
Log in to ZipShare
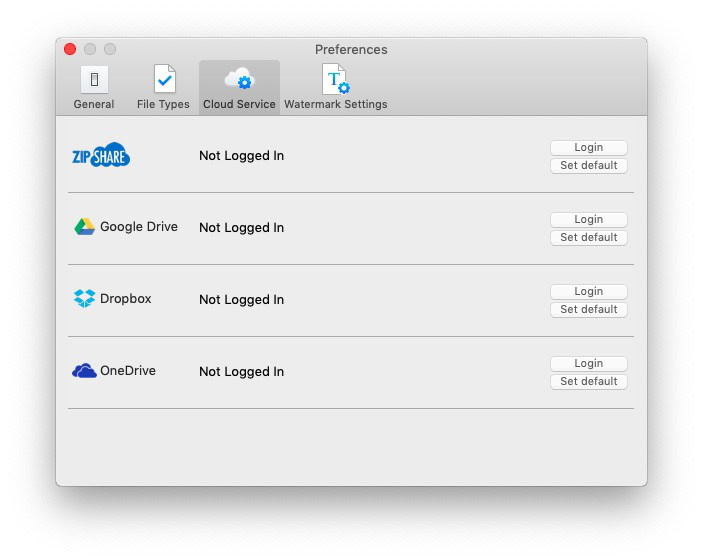589,148
